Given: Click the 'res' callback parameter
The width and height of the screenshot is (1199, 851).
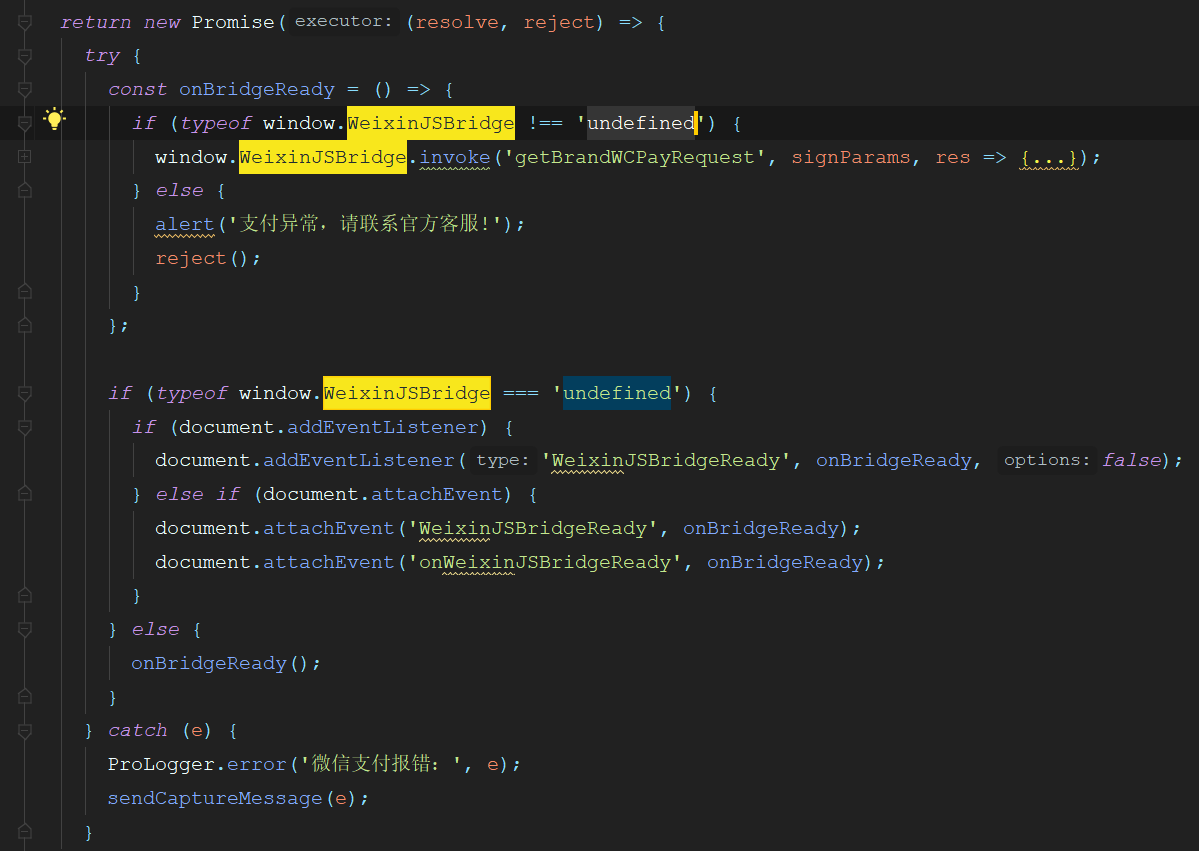Looking at the screenshot, I should pos(953,158).
